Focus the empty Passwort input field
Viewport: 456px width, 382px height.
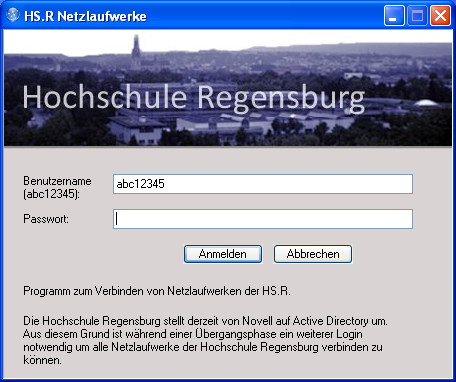click(x=263, y=219)
